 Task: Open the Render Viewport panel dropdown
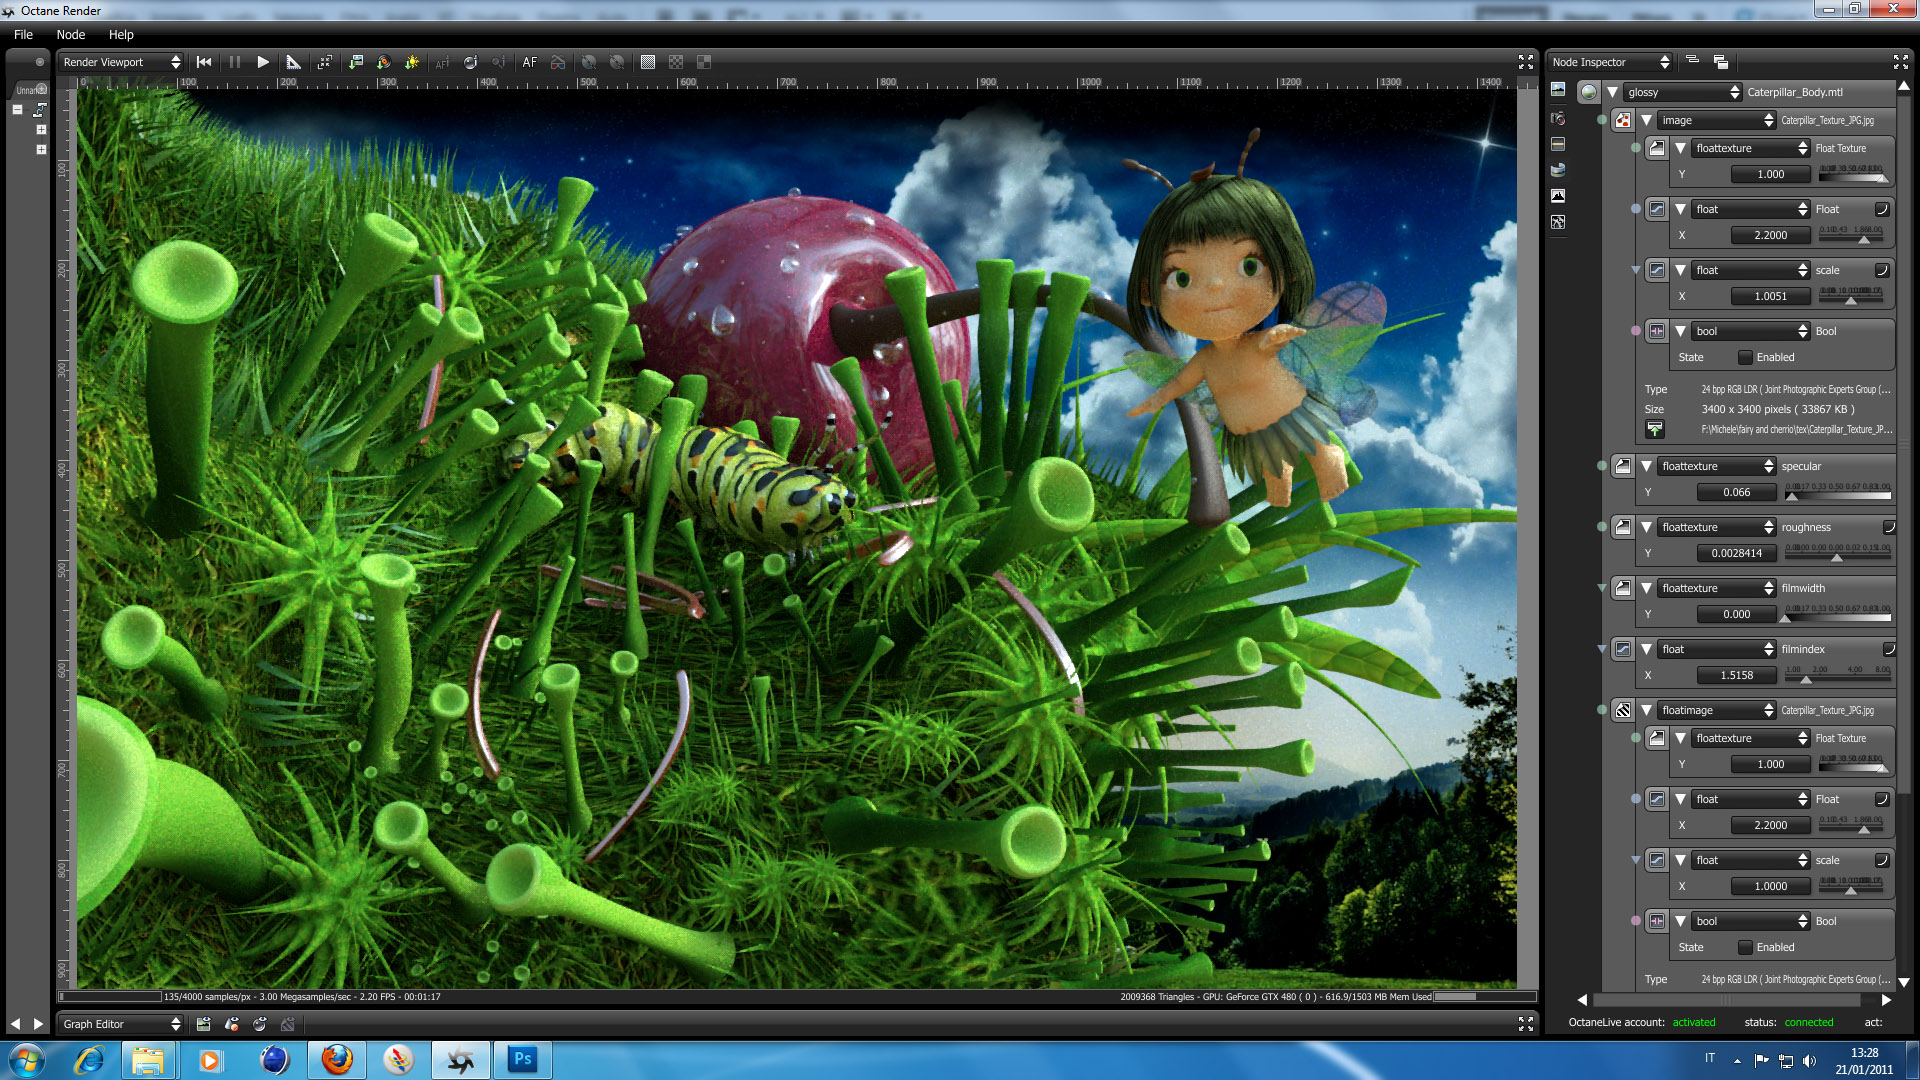click(x=121, y=62)
